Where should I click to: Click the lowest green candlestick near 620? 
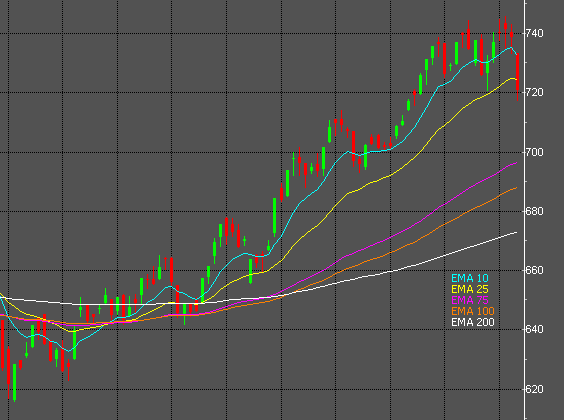point(15,382)
